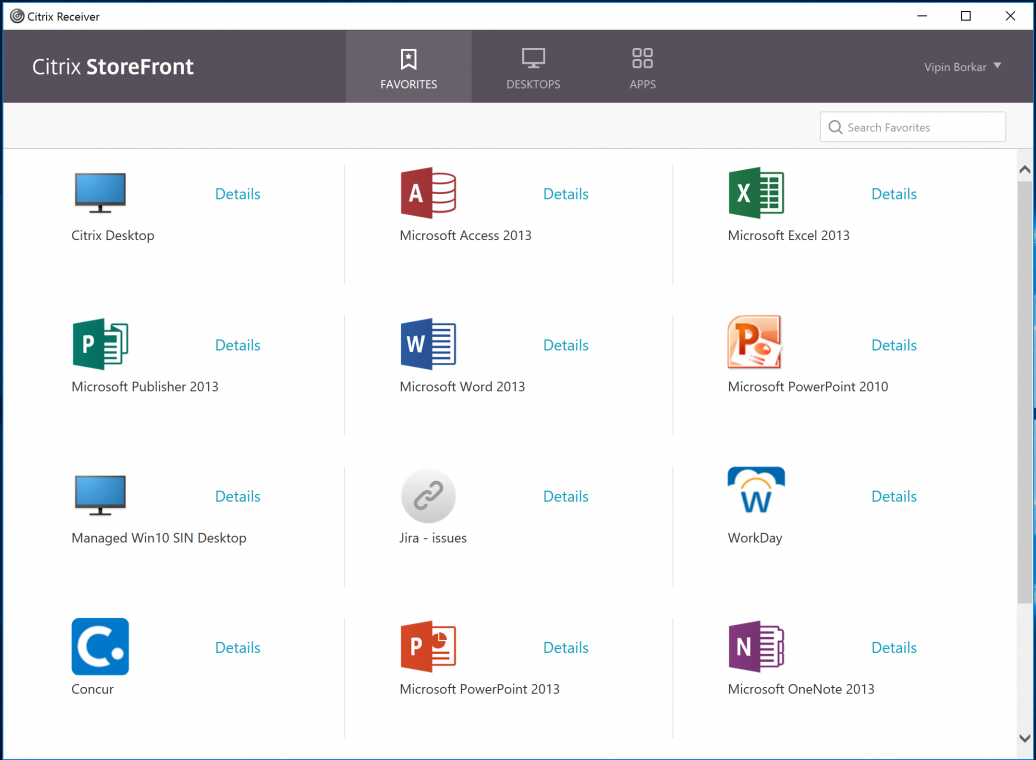Start the PowerPoint 2010 app icon

pyautogui.click(x=755, y=344)
